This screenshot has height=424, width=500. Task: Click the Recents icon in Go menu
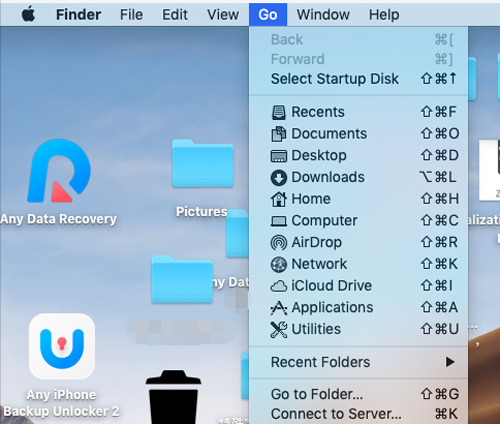pyautogui.click(x=279, y=112)
